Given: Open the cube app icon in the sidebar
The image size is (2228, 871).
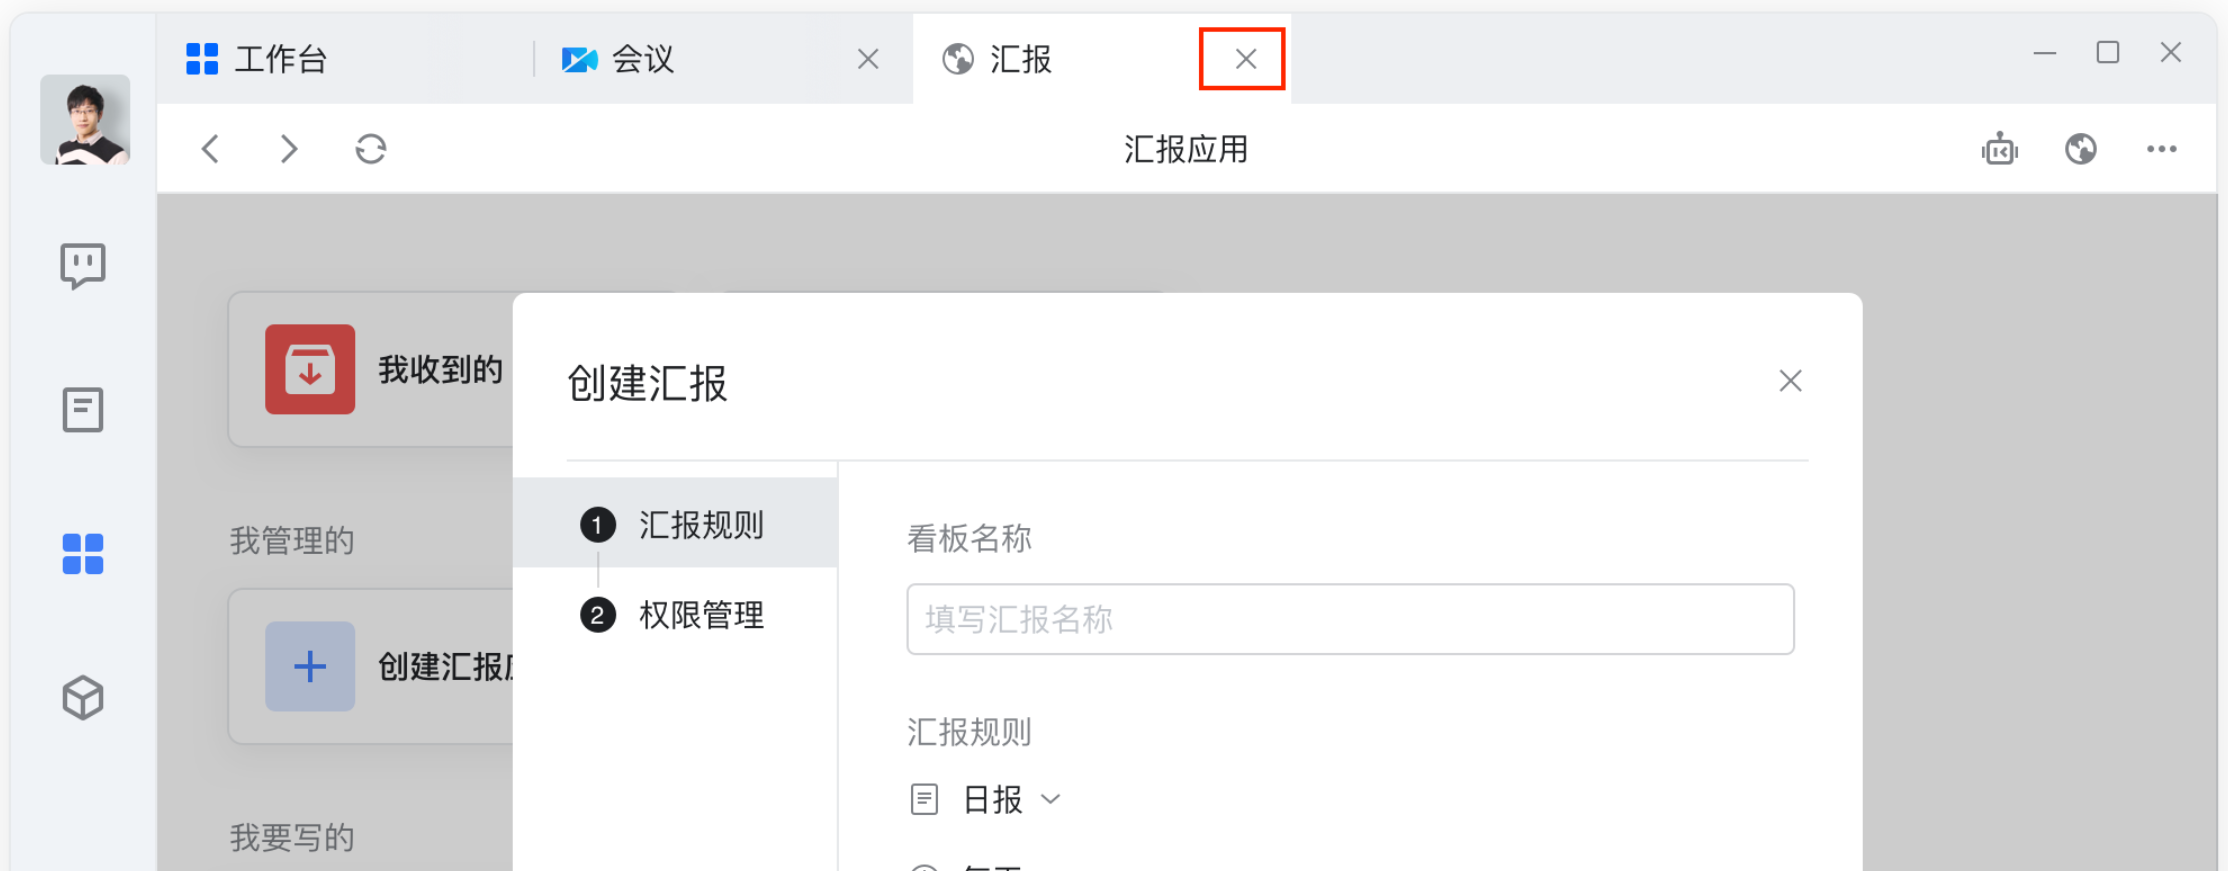Looking at the screenshot, I should pyautogui.click(x=84, y=698).
